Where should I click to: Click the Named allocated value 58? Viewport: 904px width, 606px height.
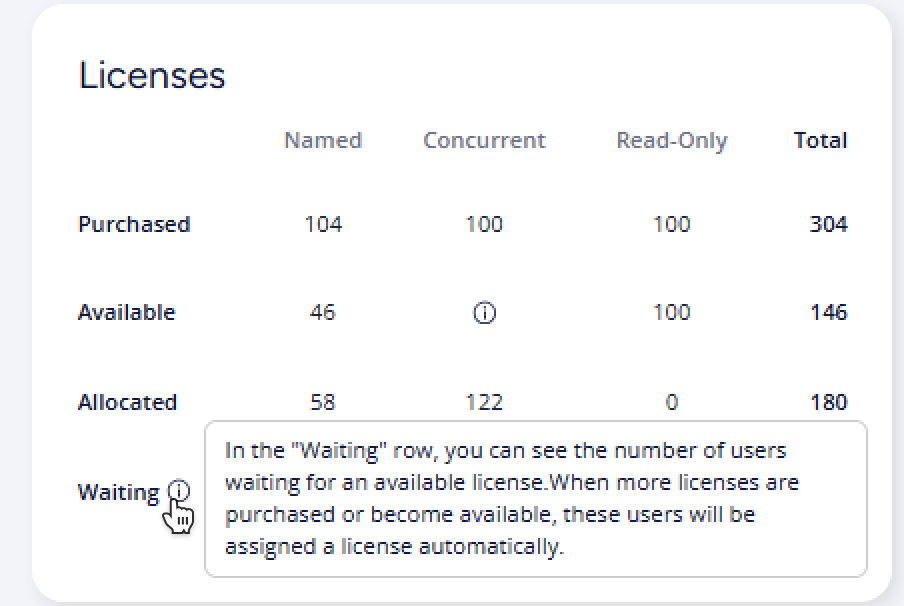pyautogui.click(x=322, y=402)
